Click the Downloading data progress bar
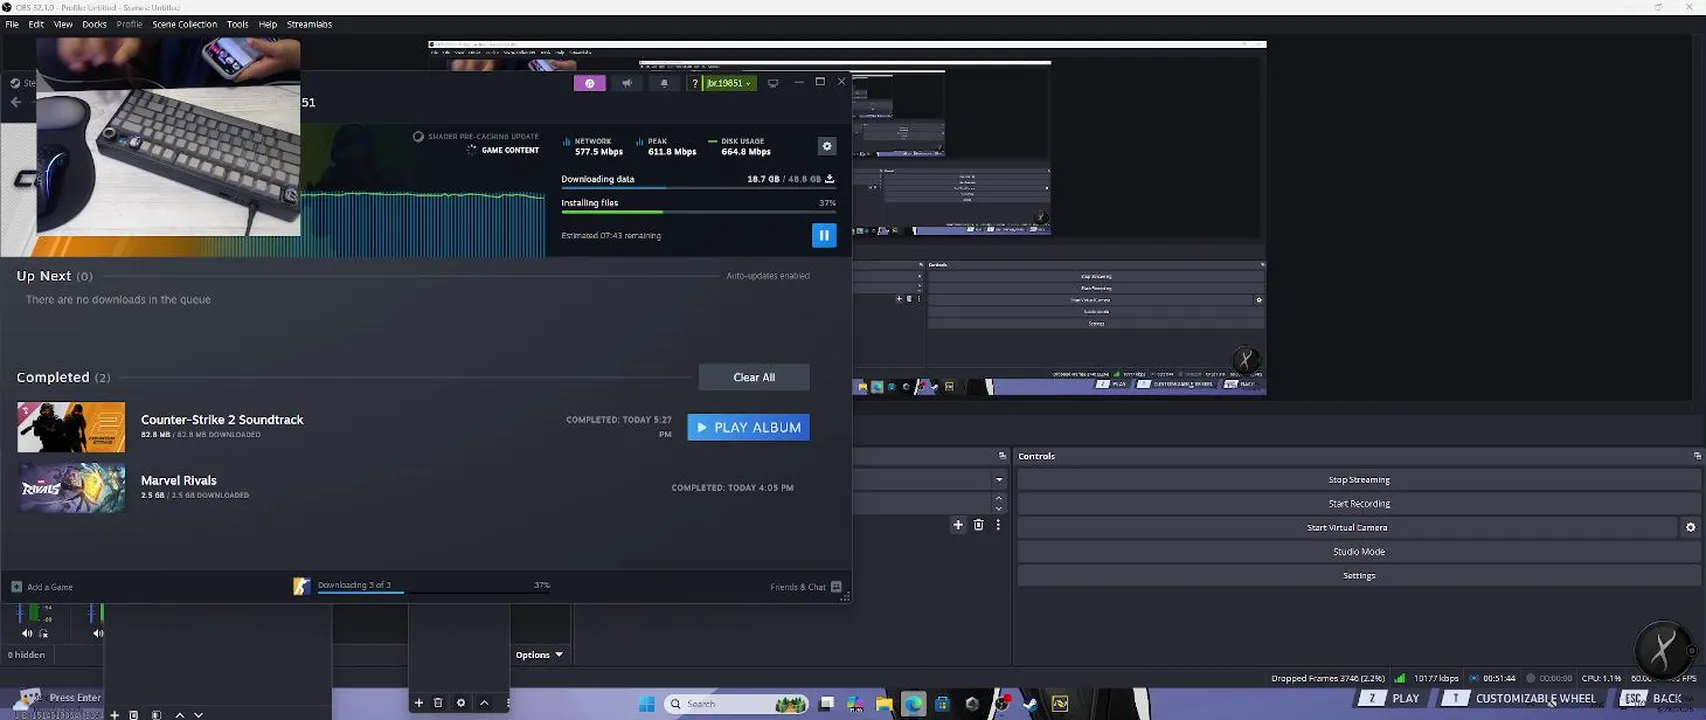The image size is (1706, 720). [698, 187]
